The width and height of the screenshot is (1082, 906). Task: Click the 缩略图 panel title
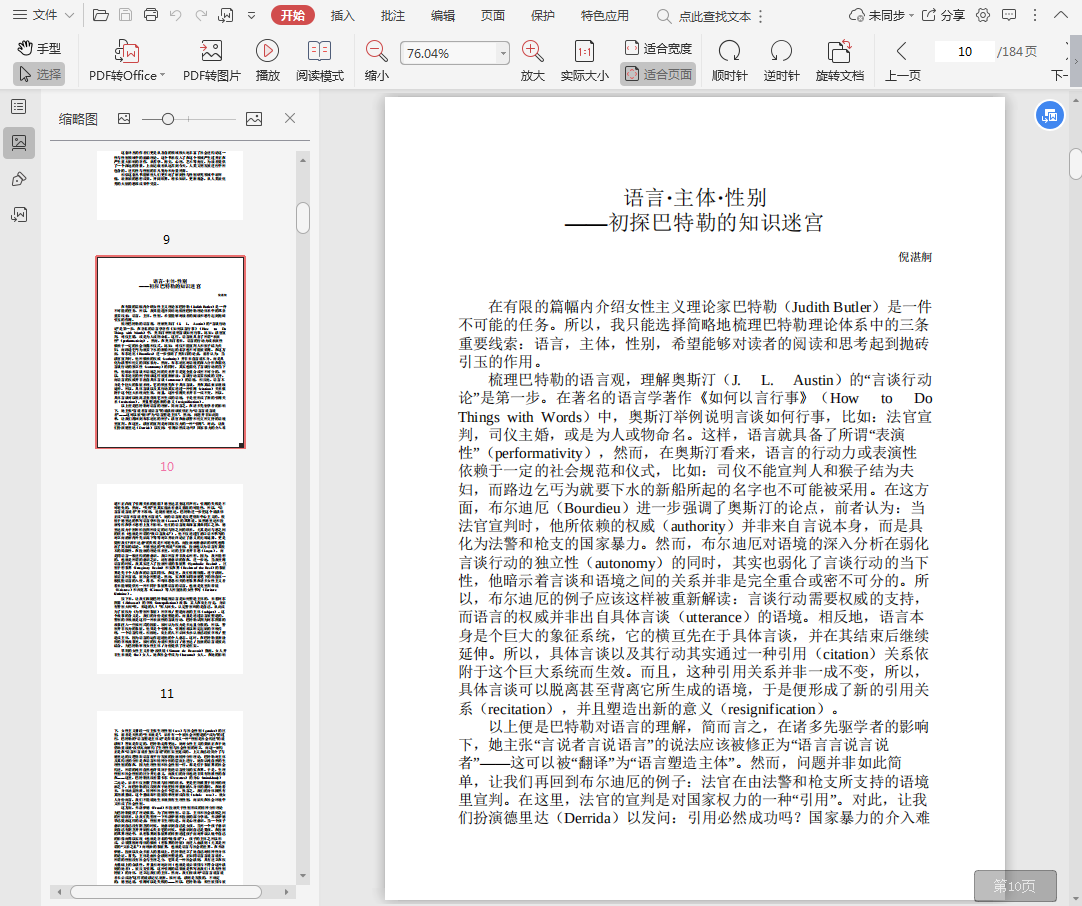pos(78,119)
